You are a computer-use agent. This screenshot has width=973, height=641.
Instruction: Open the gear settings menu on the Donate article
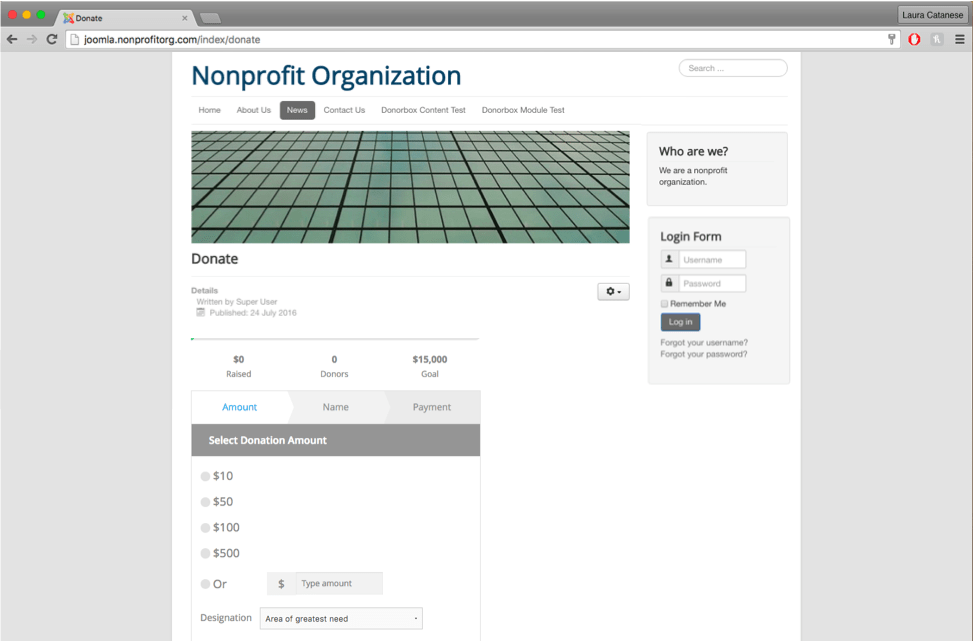[x=610, y=291]
